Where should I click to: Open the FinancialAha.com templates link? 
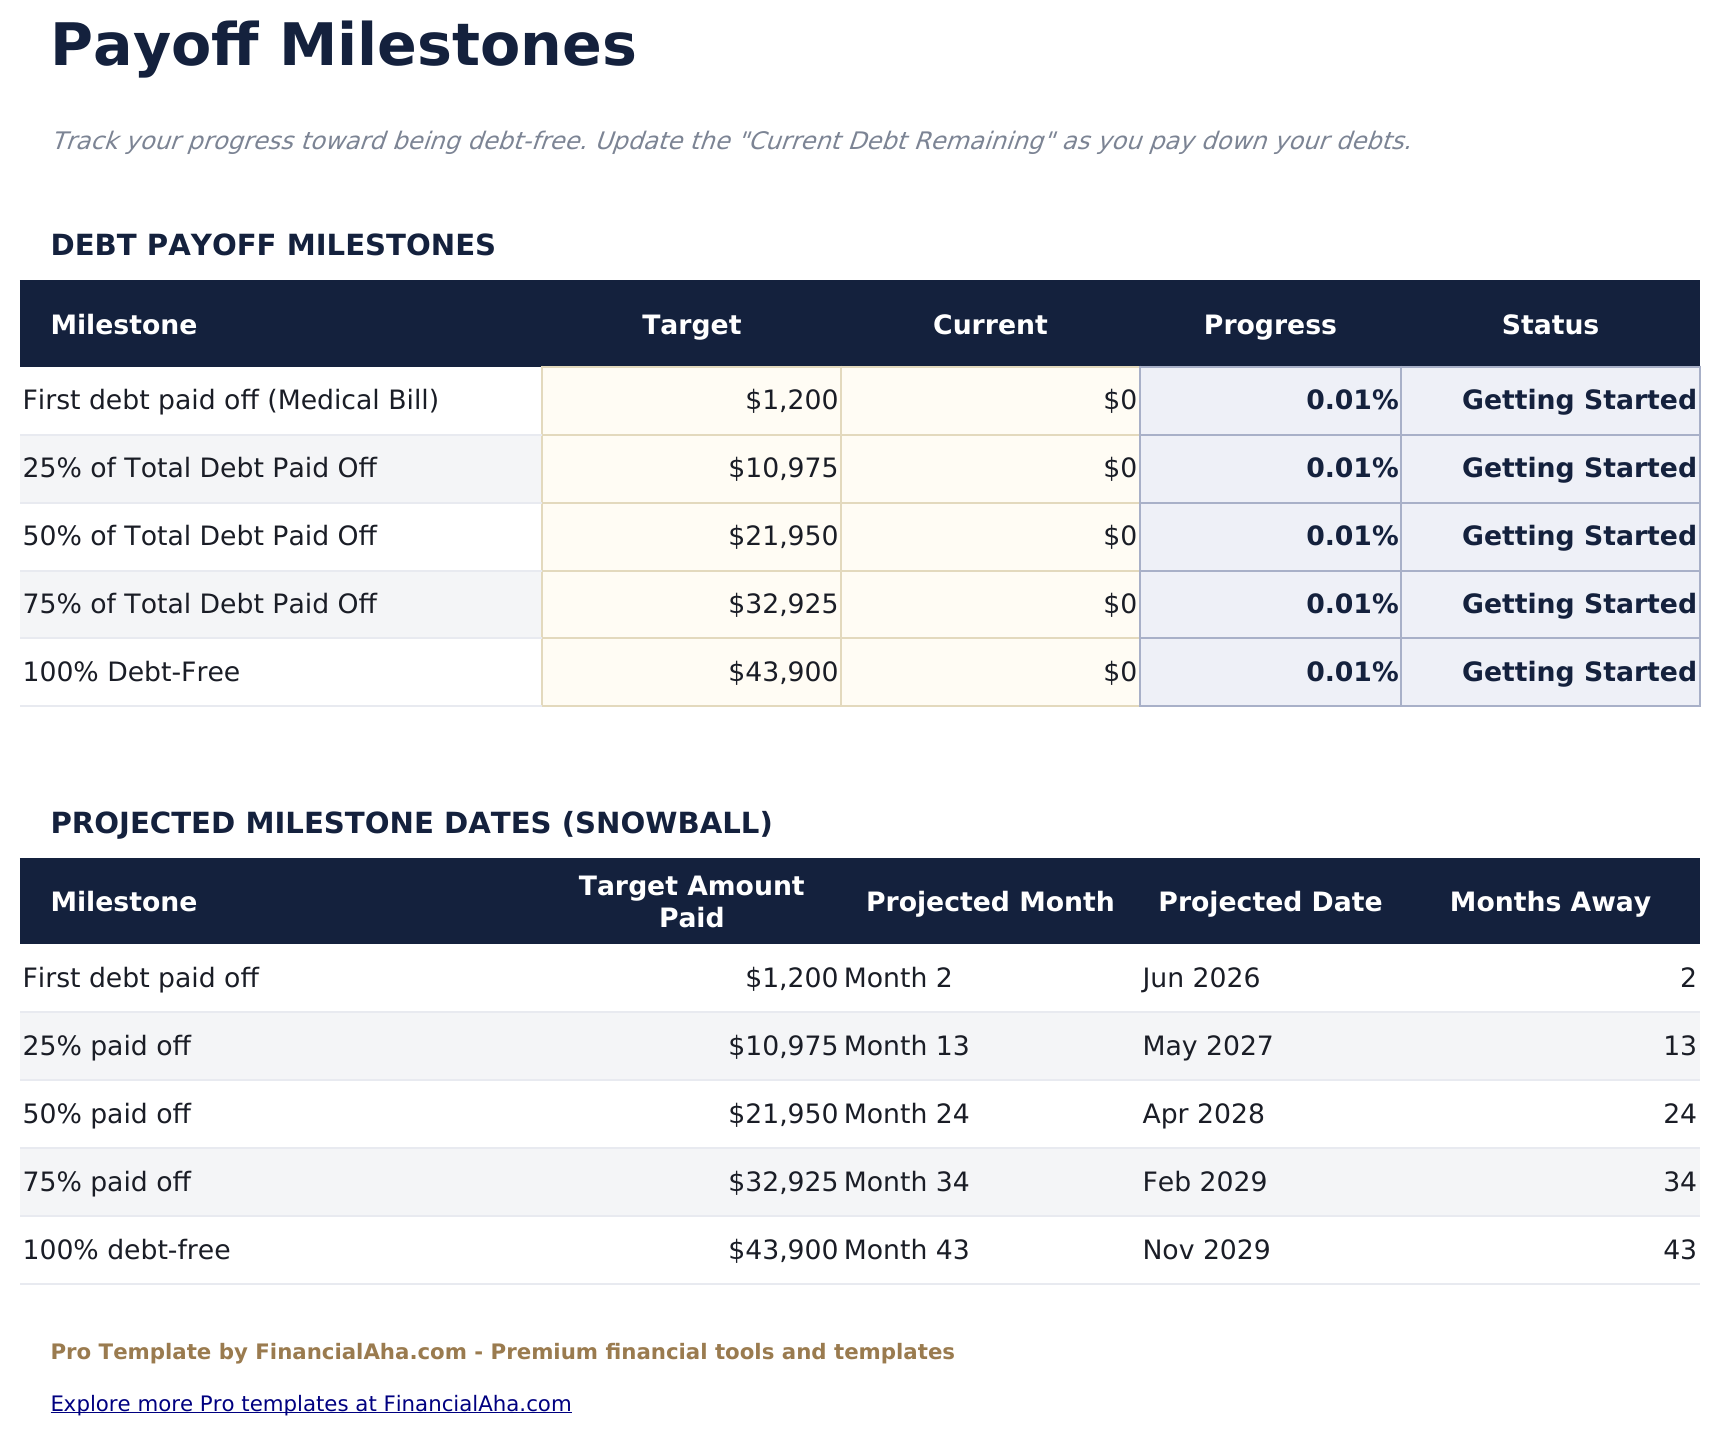[311, 1403]
